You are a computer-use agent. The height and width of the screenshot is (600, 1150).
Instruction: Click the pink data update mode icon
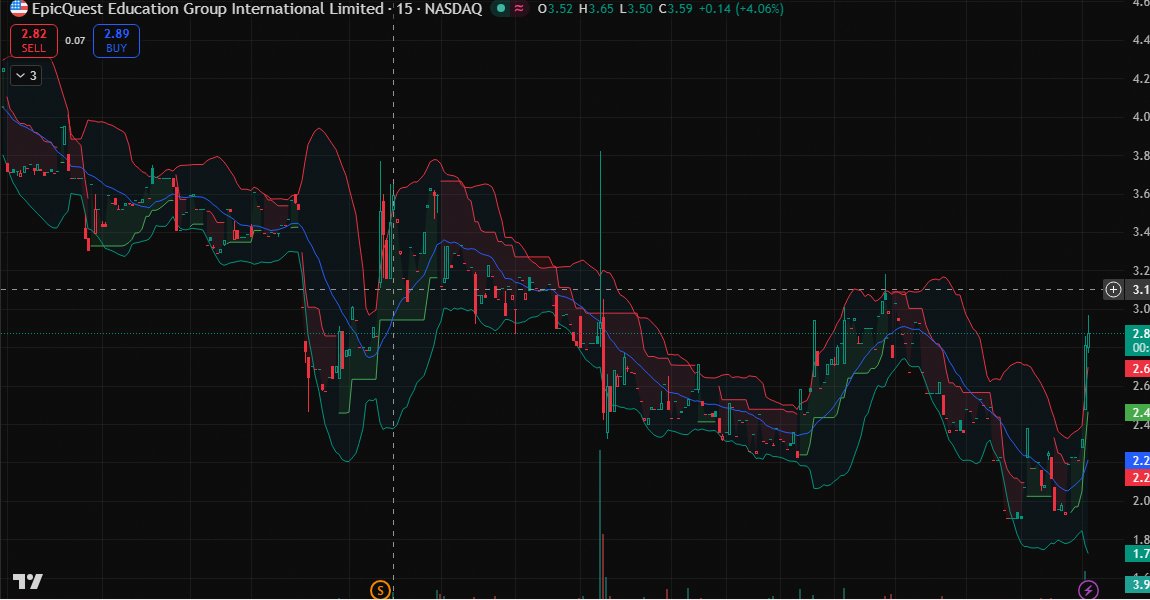pyautogui.click(x=519, y=9)
